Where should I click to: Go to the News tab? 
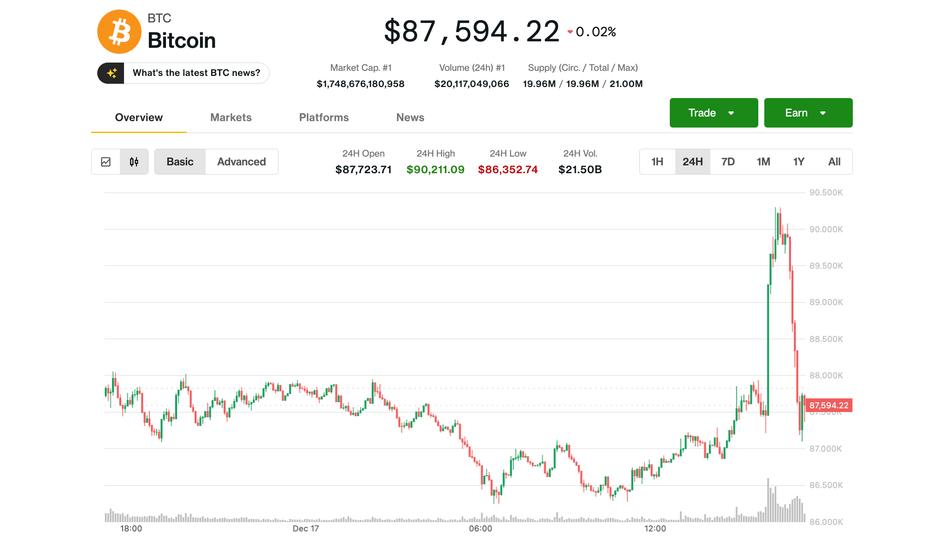coord(410,117)
